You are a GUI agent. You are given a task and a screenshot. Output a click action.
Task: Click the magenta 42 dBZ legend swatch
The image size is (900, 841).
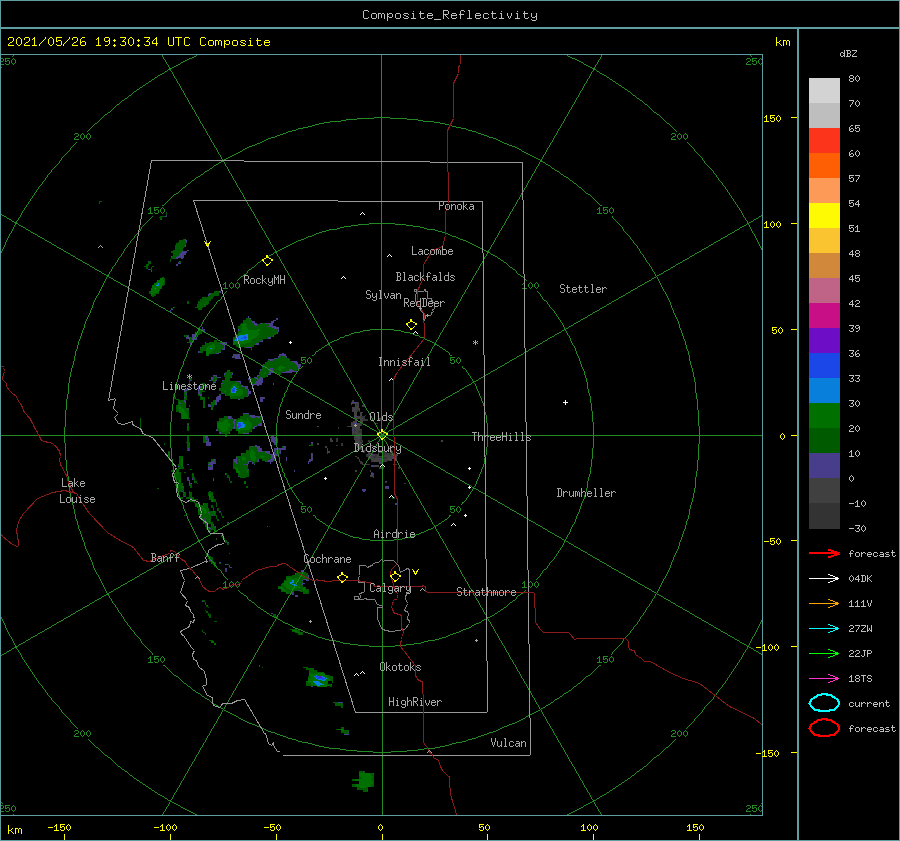(x=824, y=315)
